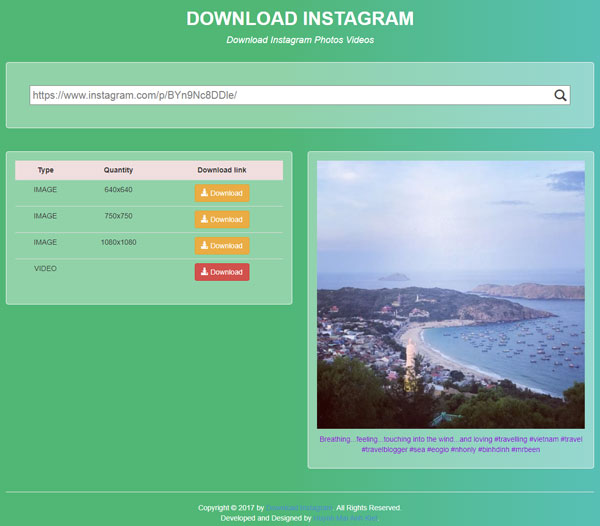600x526 pixels.
Task: Download the 640x640 image
Action: [x=222, y=193]
